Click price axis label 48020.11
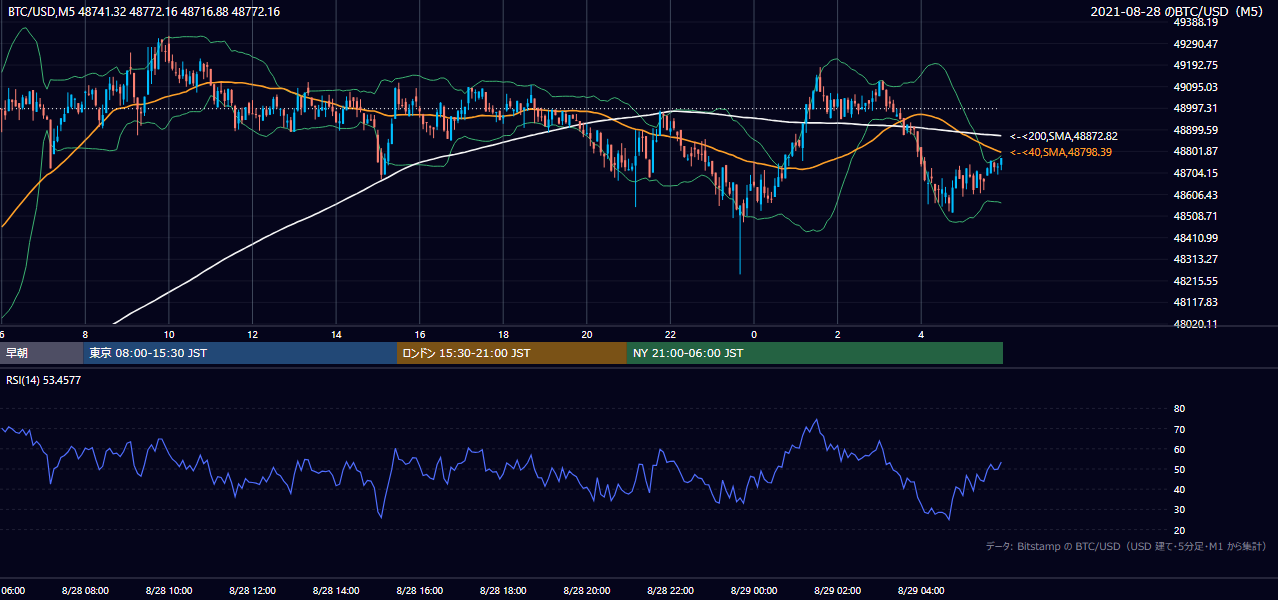Image resolution: width=1278 pixels, height=600 pixels. [1195, 324]
